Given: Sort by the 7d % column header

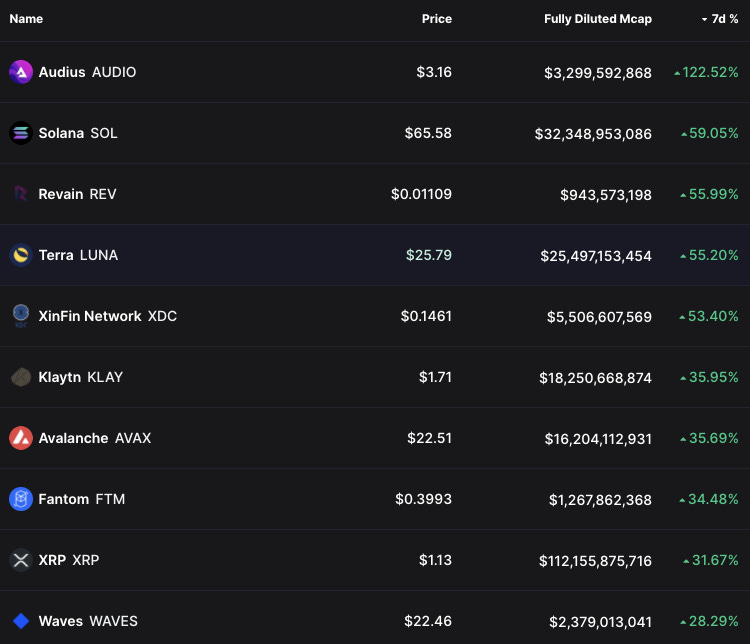Looking at the screenshot, I should 720,19.
